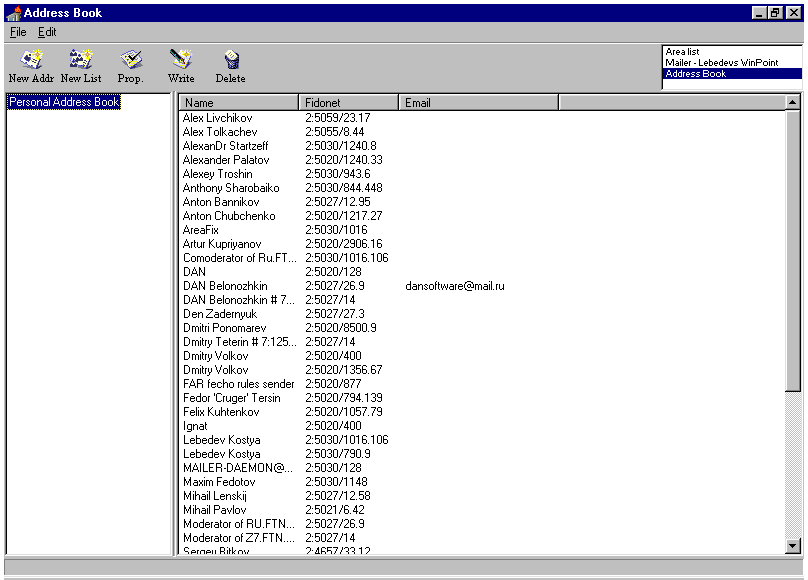808x580 pixels.
Task: Click email dansoftware@mail.ru
Action: click(x=454, y=286)
